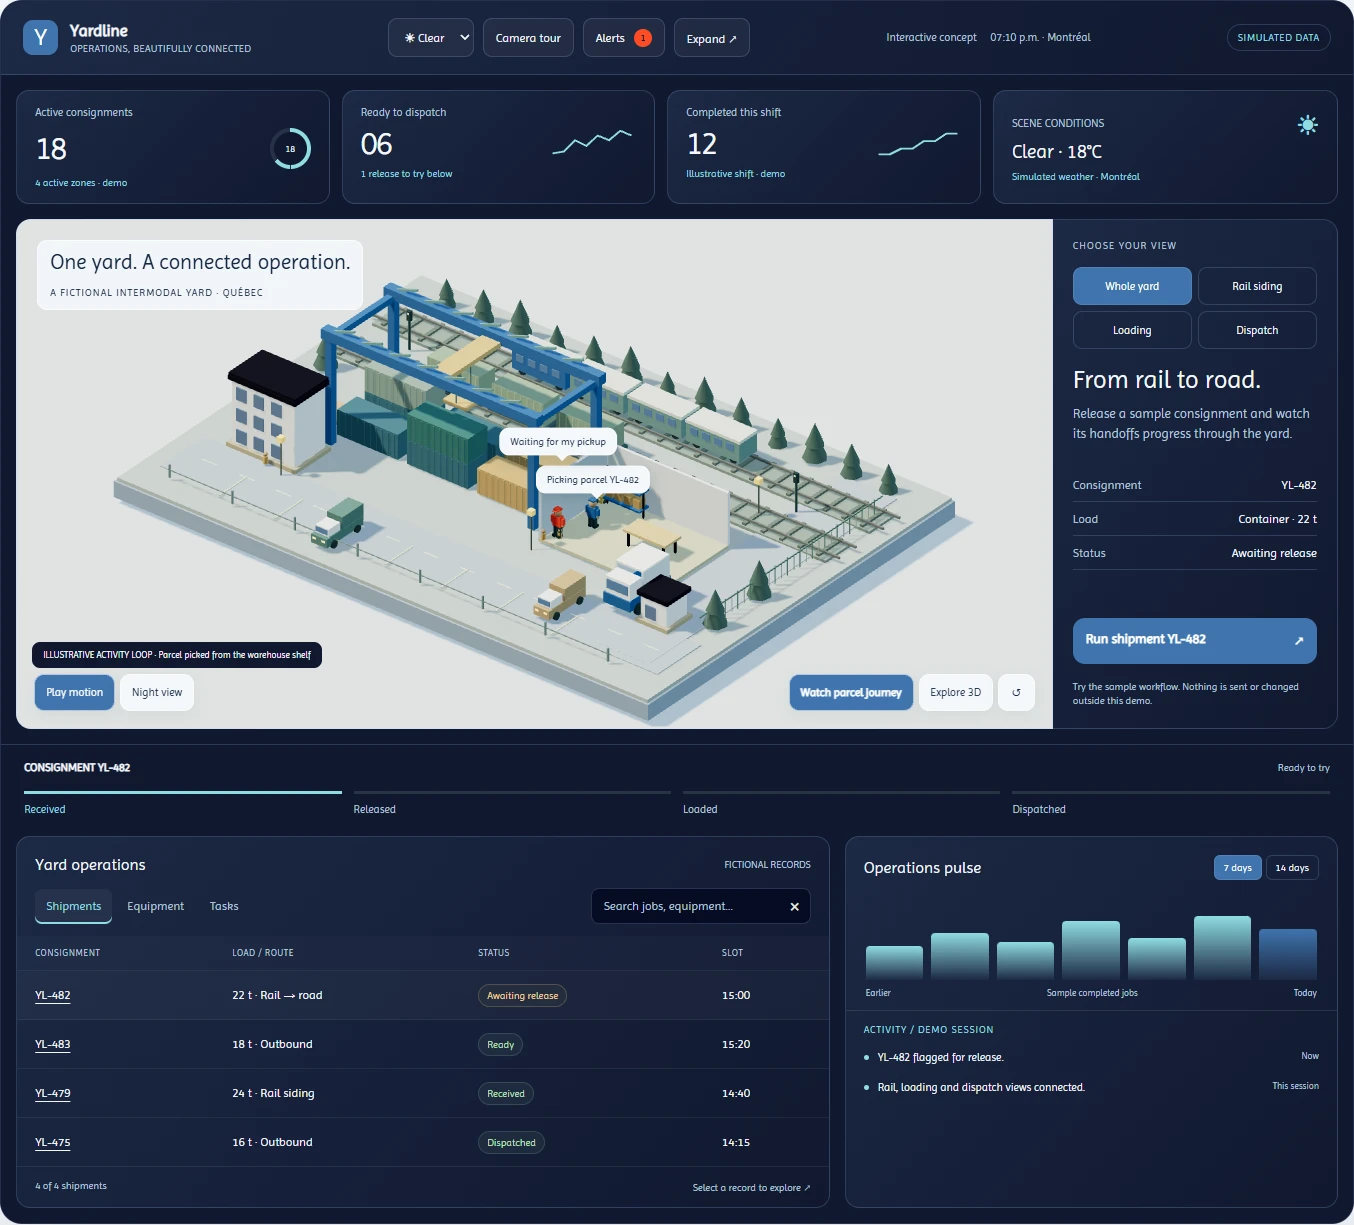The width and height of the screenshot is (1354, 1225).
Task: Click the sun weather icon
Action: 1307,125
